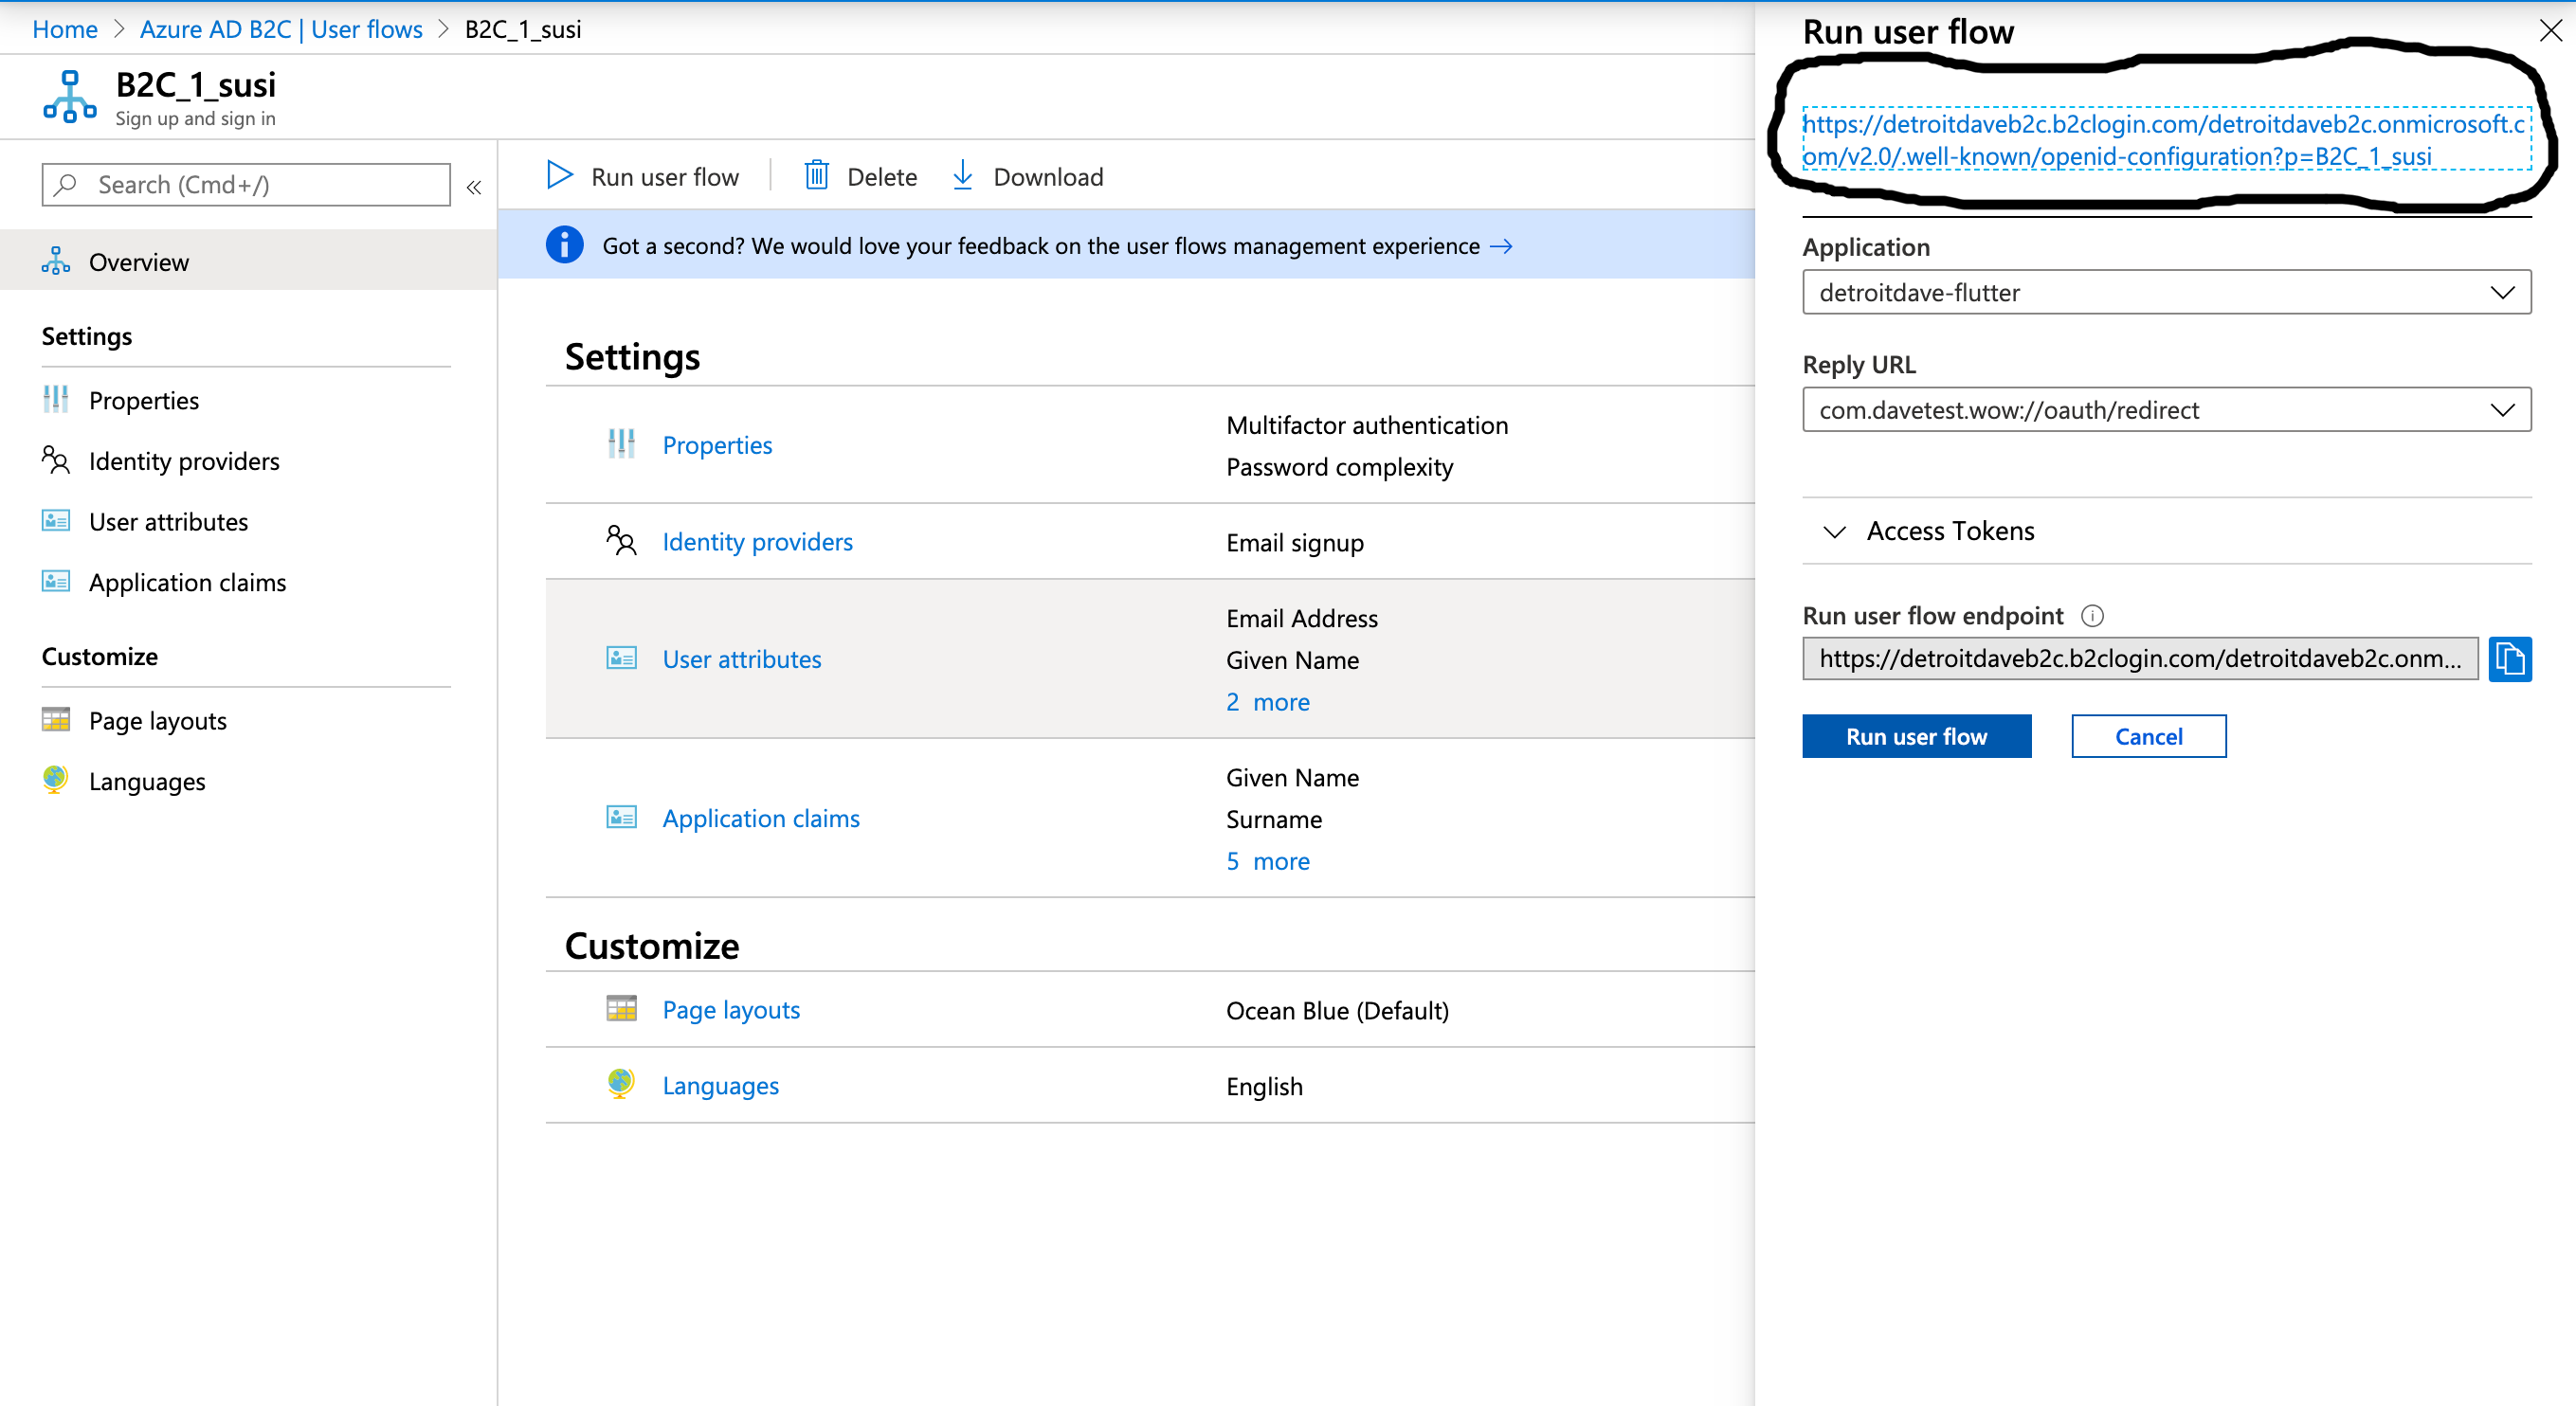Click Languages globe icon in main Customize list

[621, 1084]
